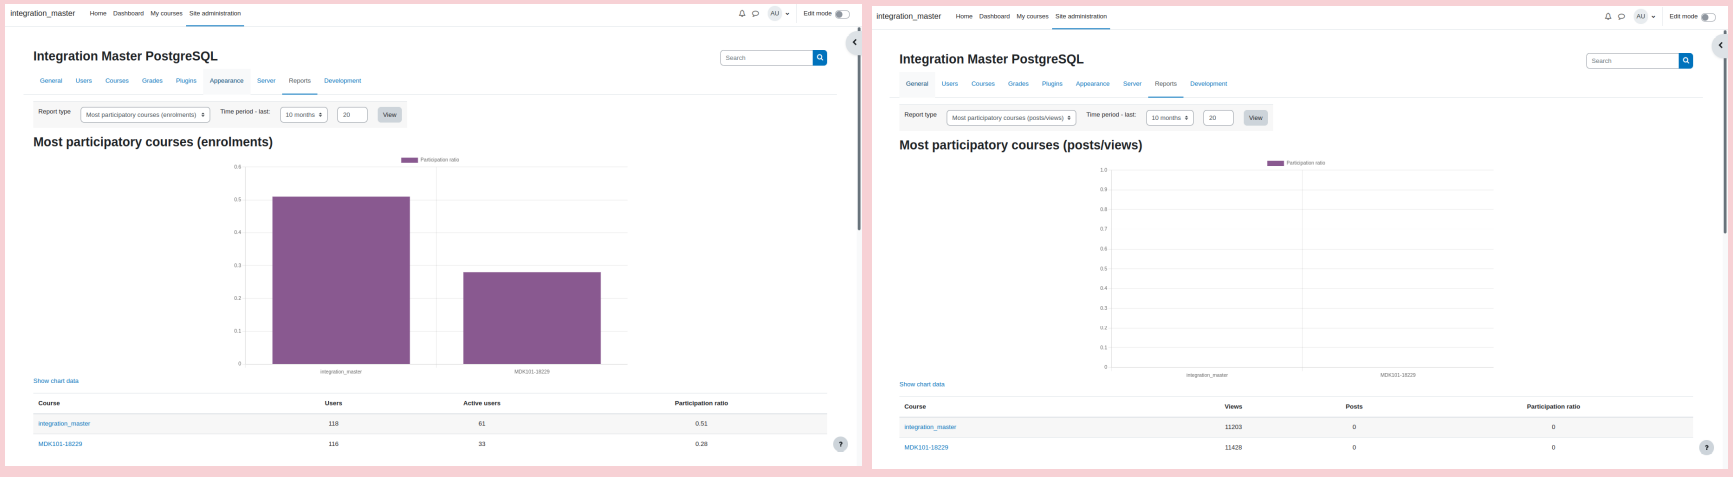Click the number field showing 20, left window
Viewport: 1733px width, 477px height.
click(x=352, y=115)
